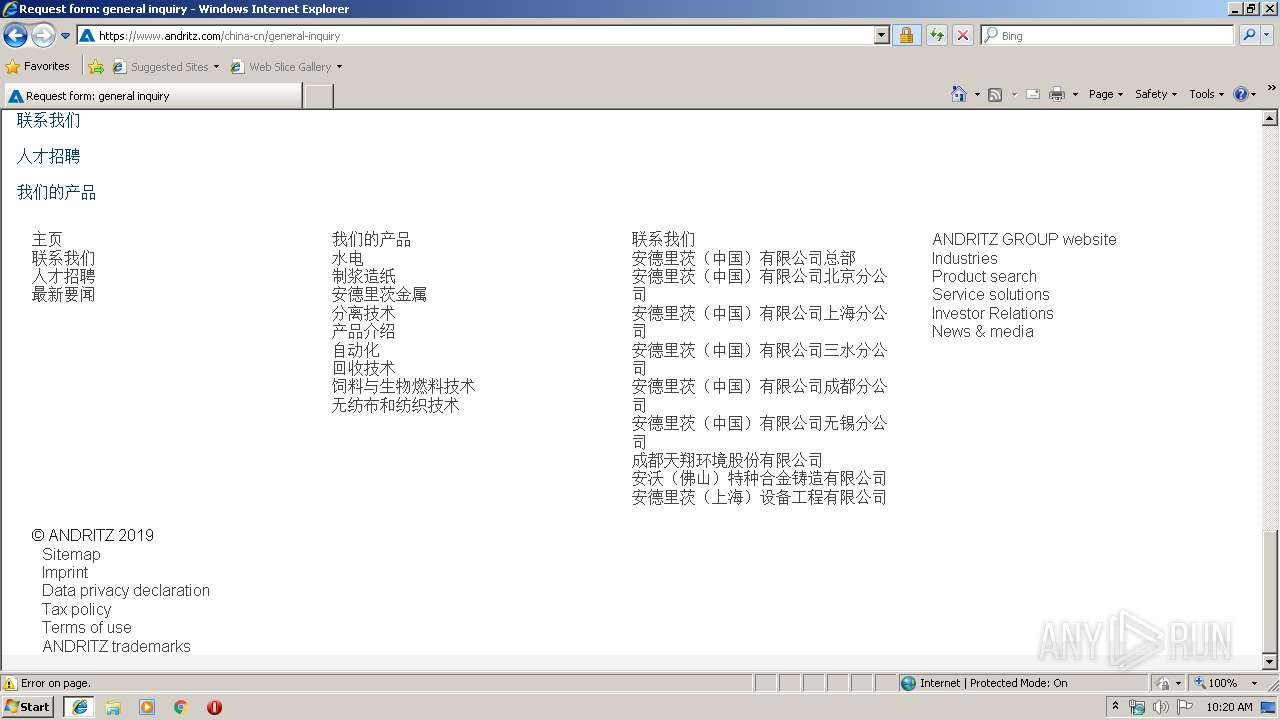Click the Help question mark icon
This screenshot has height=720, width=1280.
(x=1241, y=94)
